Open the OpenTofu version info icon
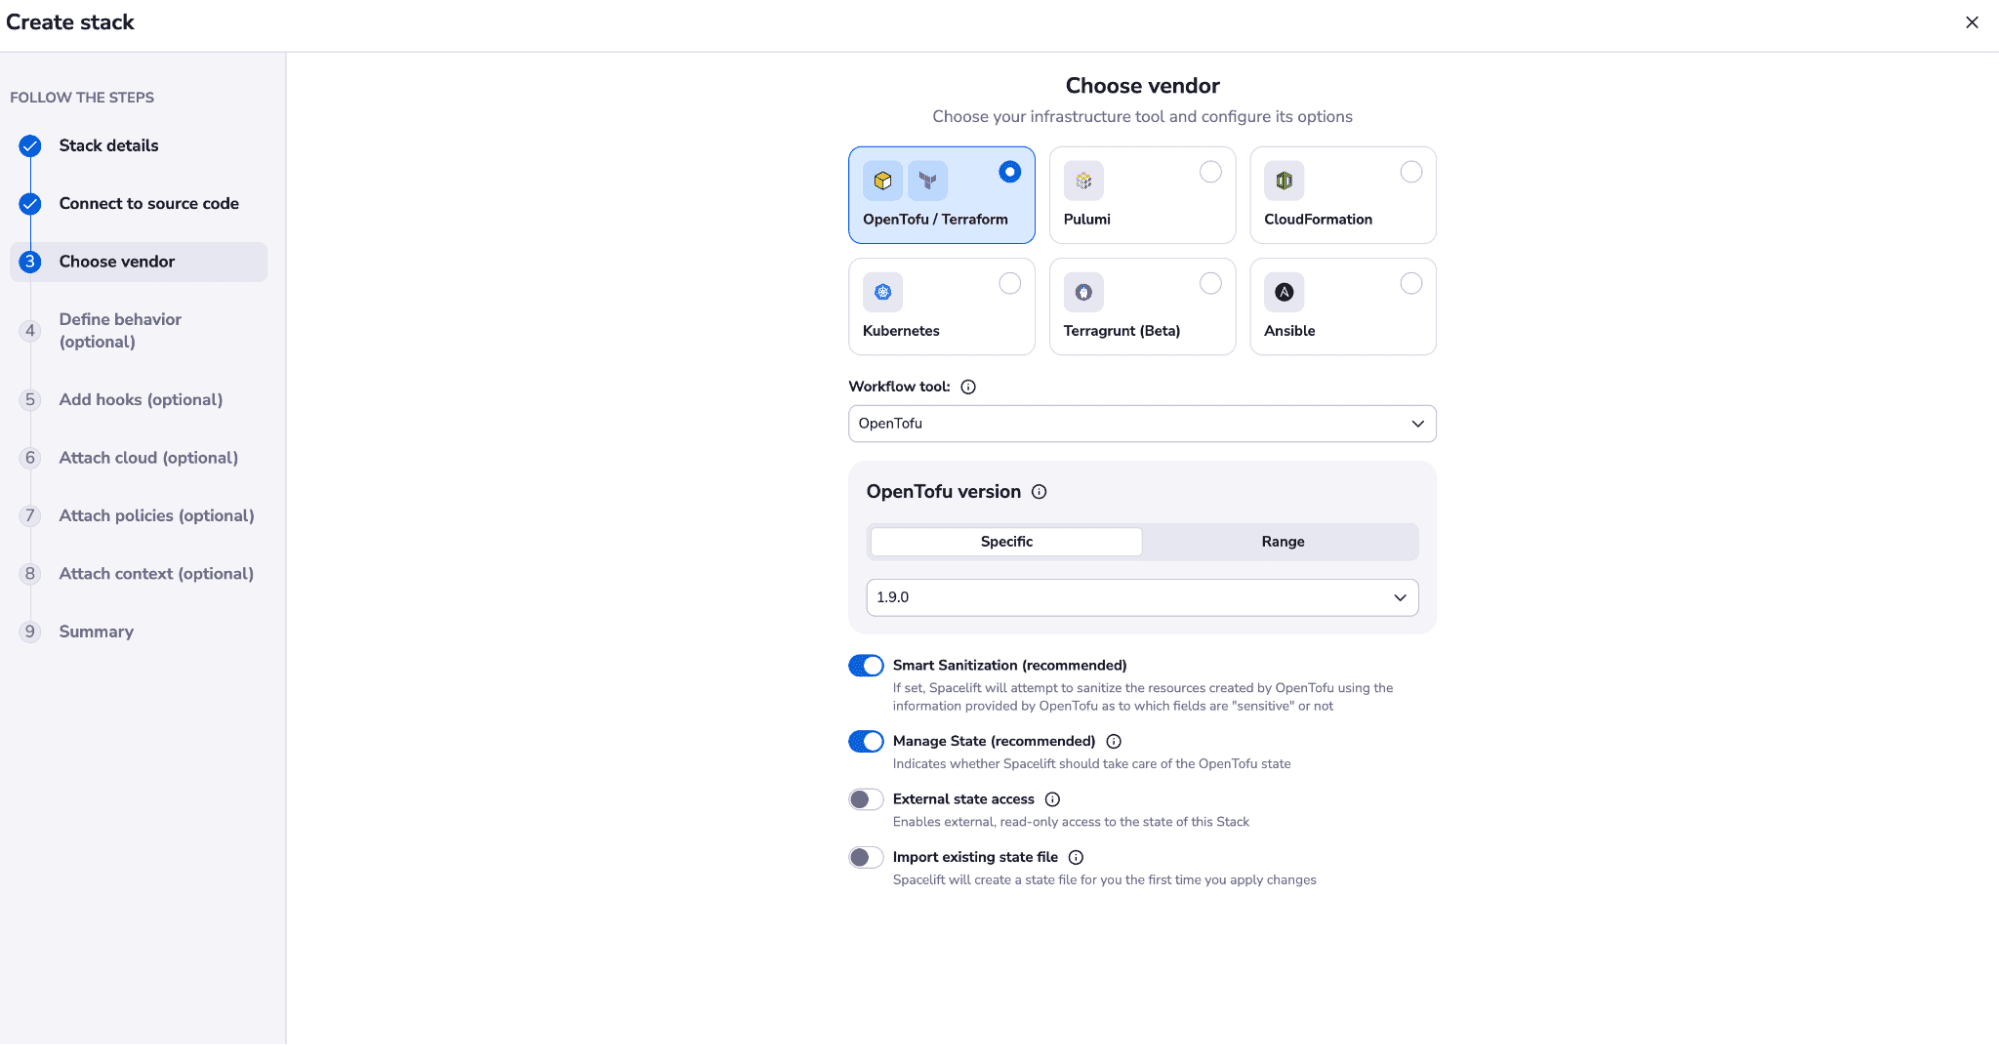 tap(1039, 492)
